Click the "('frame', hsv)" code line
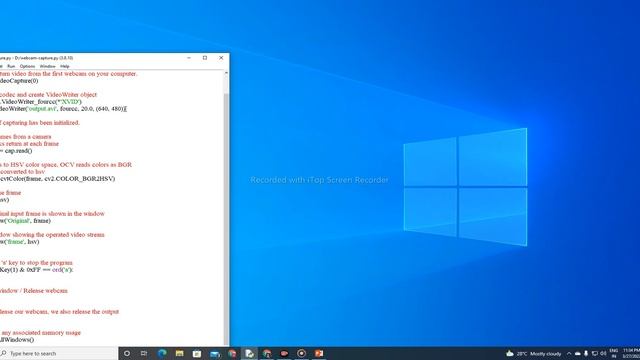 pyautogui.click(x=20, y=242)
